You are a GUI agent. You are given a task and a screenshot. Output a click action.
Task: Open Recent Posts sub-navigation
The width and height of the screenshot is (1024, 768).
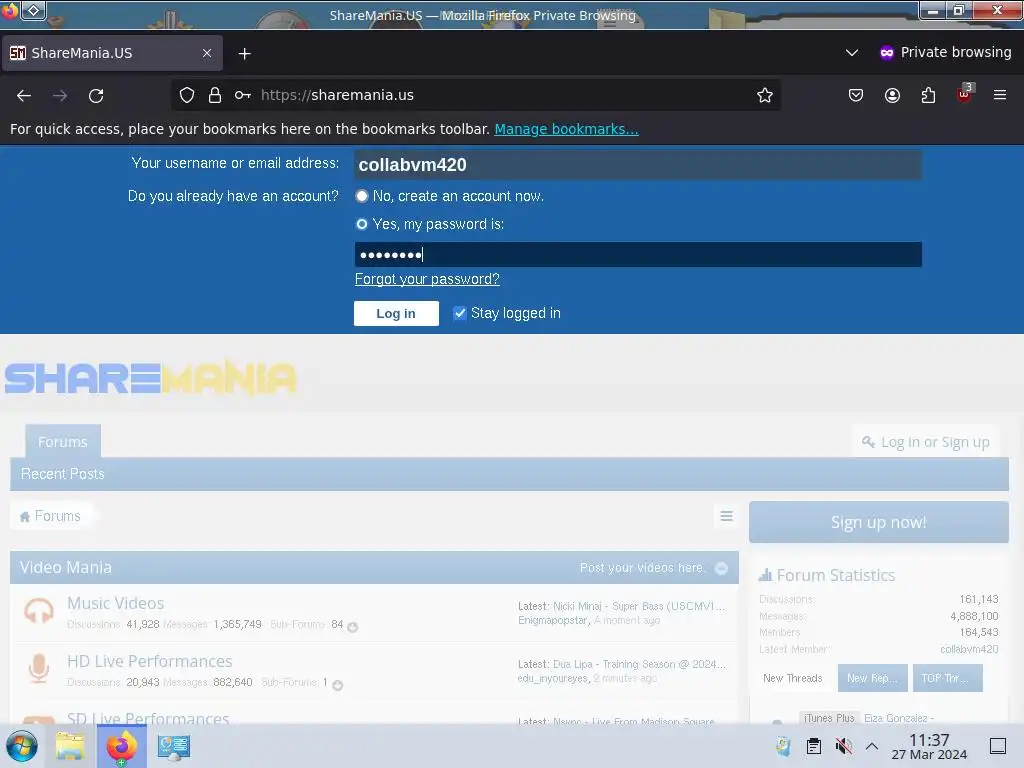(x=63, y=473)
